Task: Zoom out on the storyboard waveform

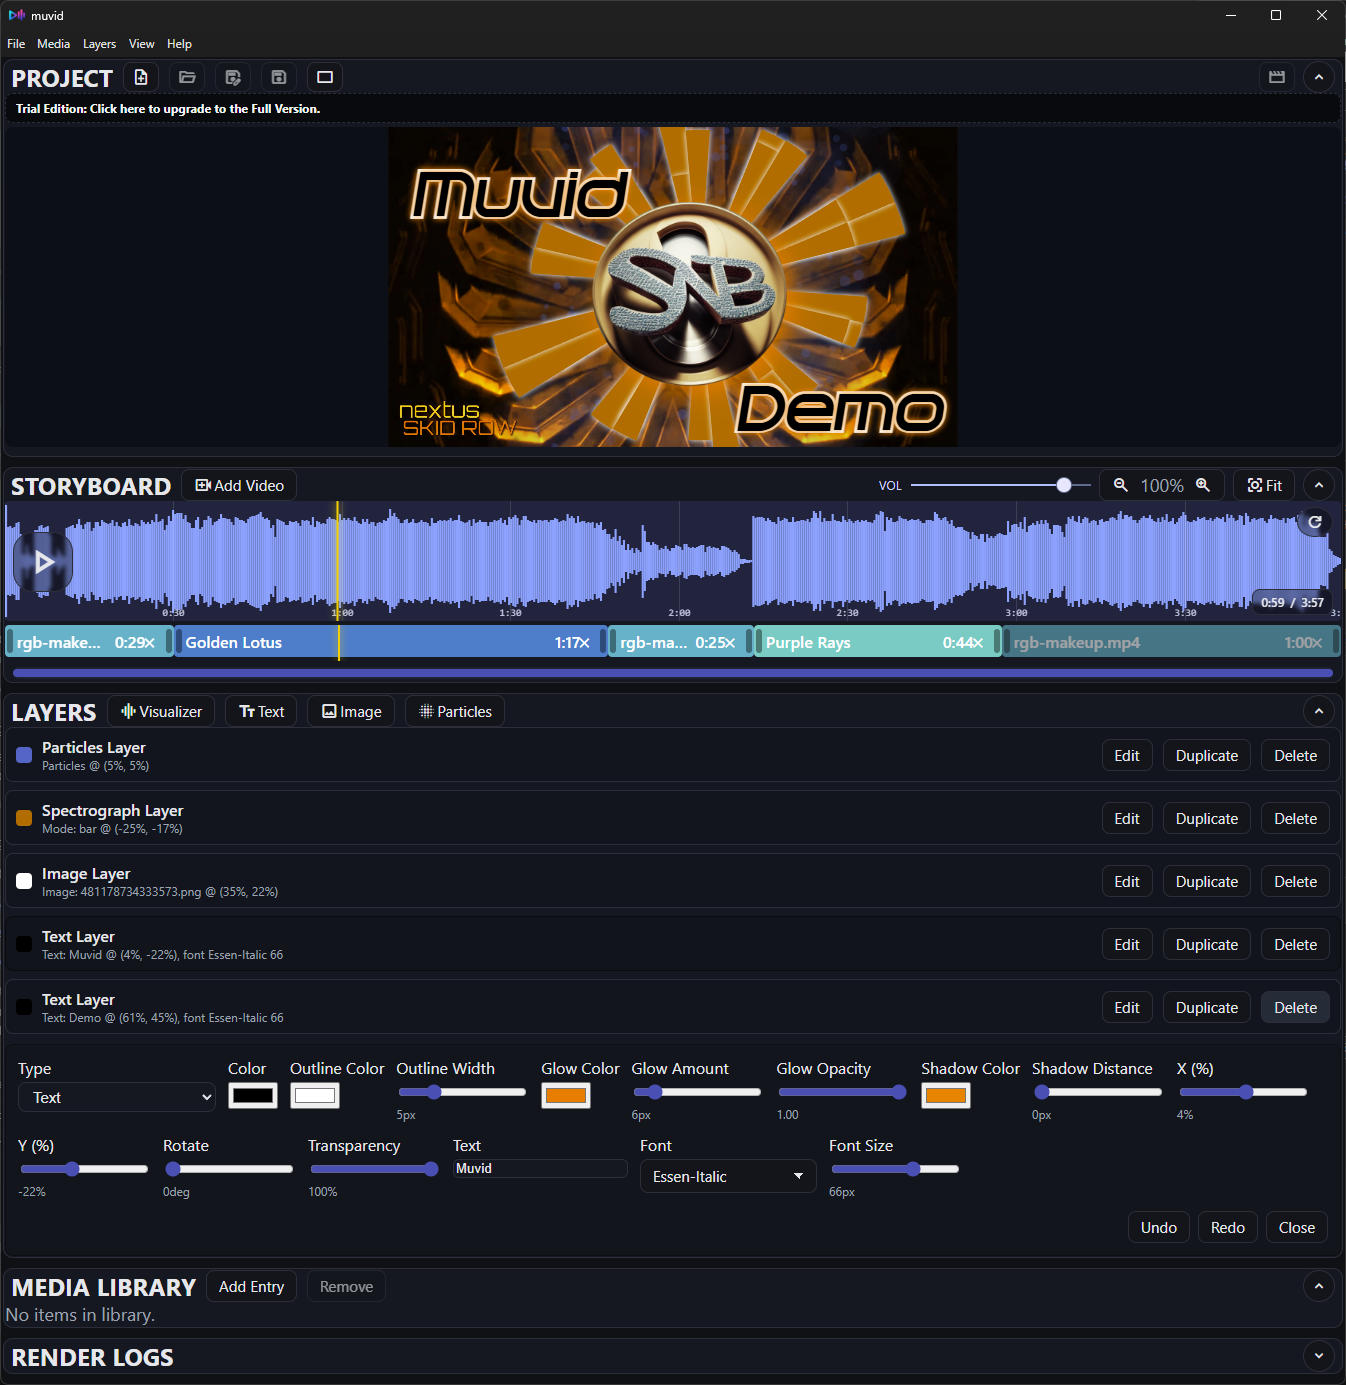Action: [x=1120, y=485]
